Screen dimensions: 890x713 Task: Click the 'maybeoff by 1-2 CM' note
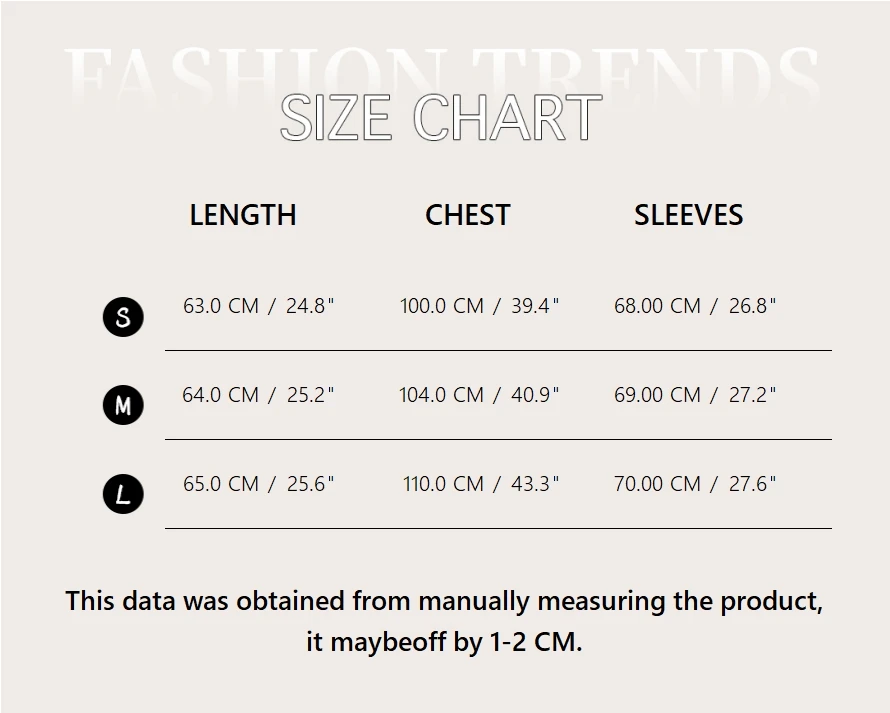pos(444,641)
